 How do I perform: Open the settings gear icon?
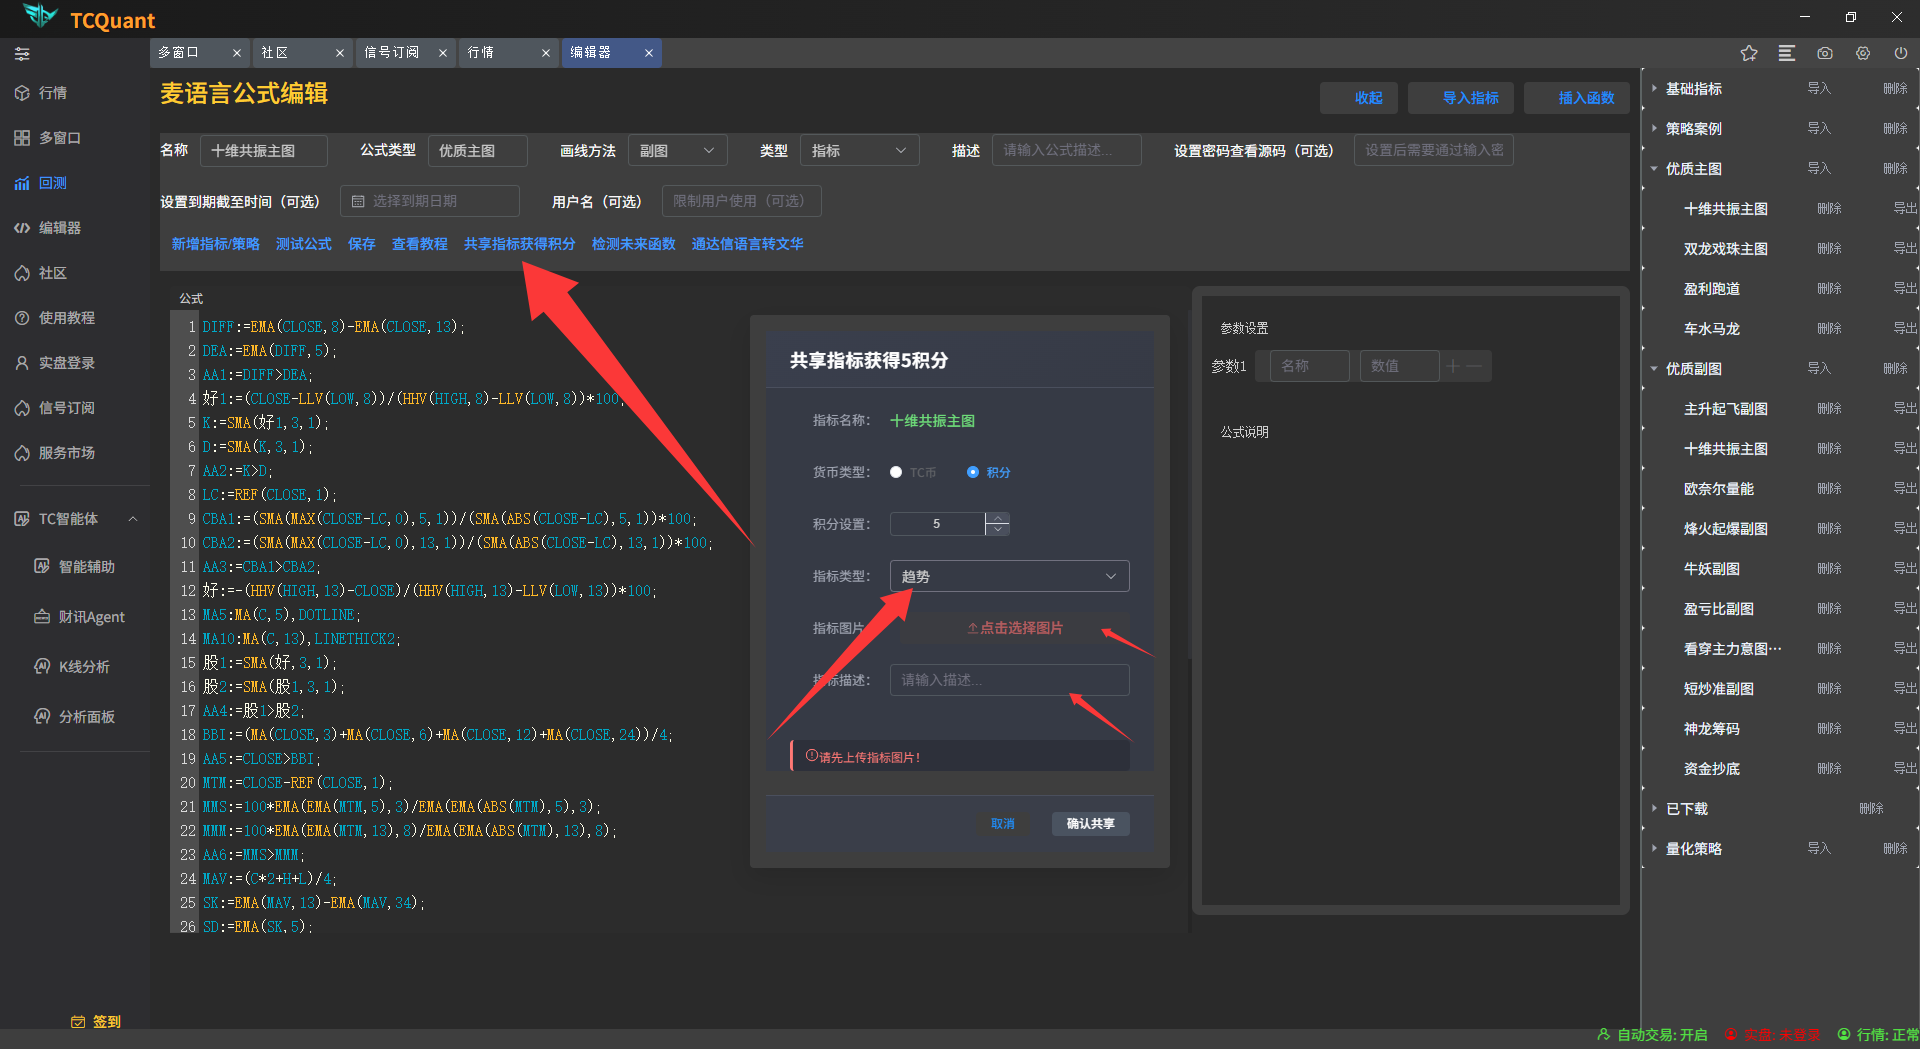[1863, 53]
